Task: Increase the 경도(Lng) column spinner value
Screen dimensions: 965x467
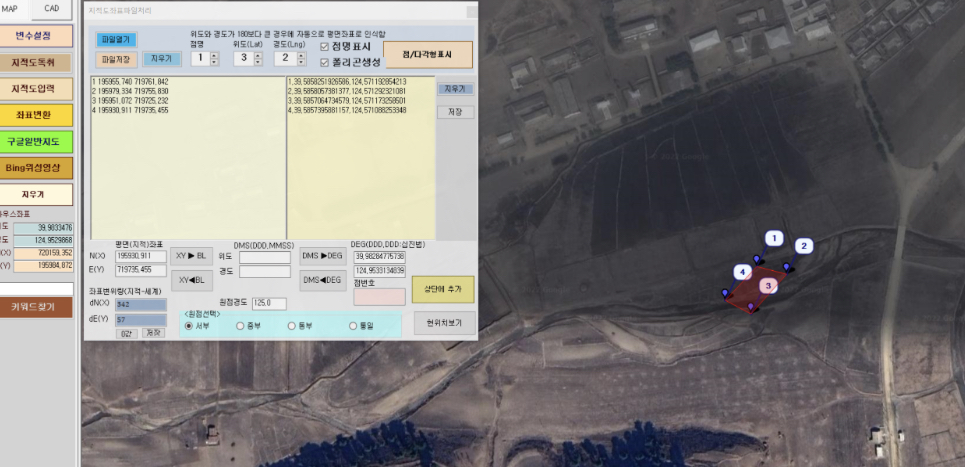Action: (298, 54)
